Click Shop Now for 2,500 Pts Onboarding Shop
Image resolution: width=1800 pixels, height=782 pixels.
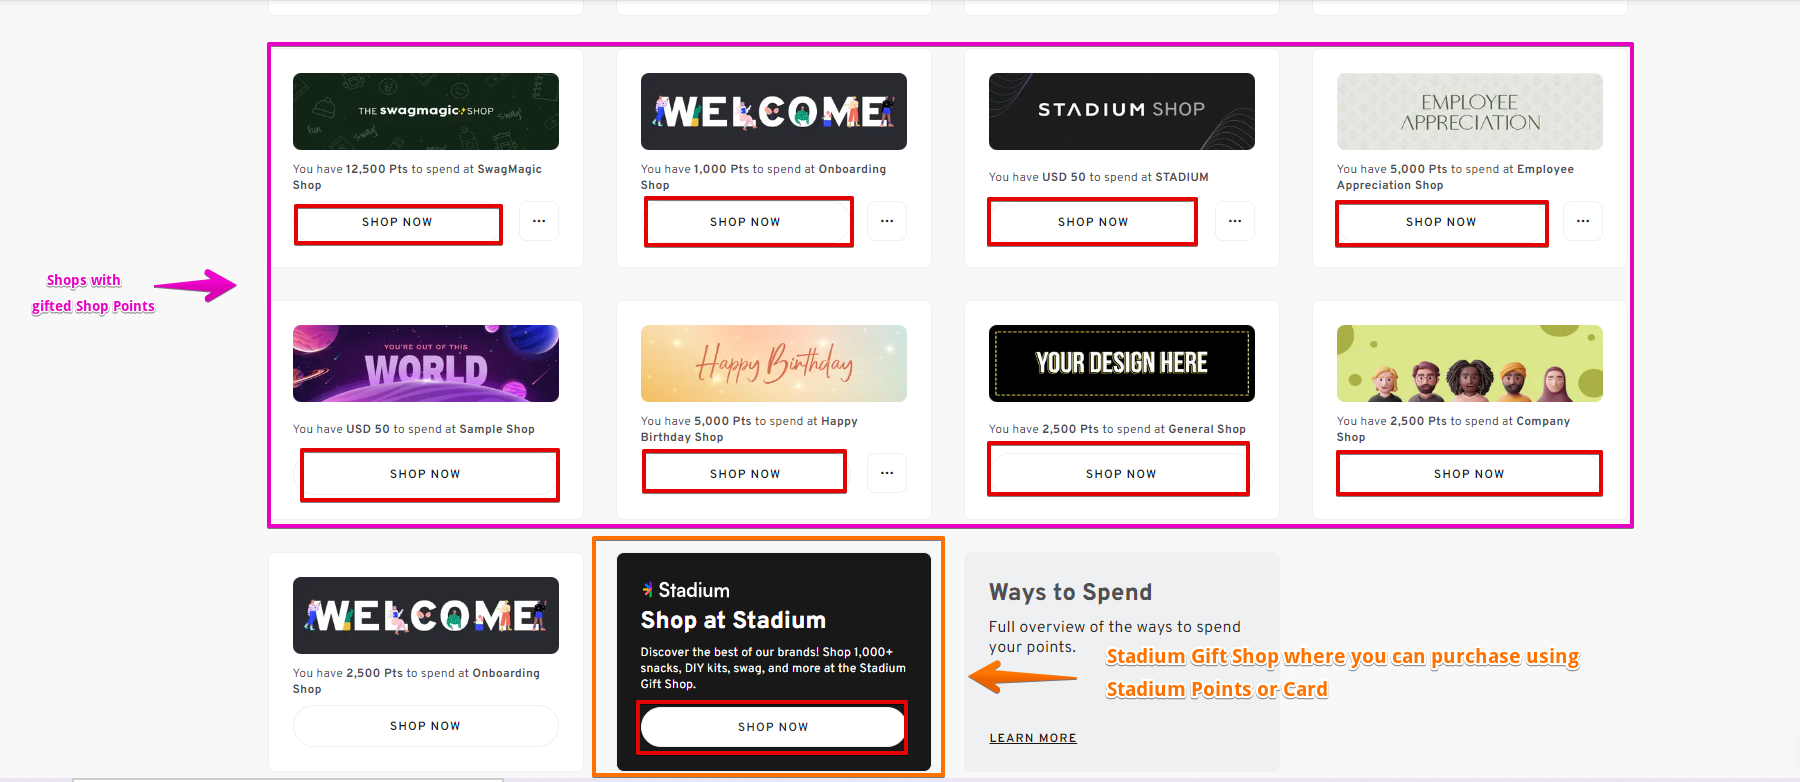pyautogui.click(x=426, y=726)
